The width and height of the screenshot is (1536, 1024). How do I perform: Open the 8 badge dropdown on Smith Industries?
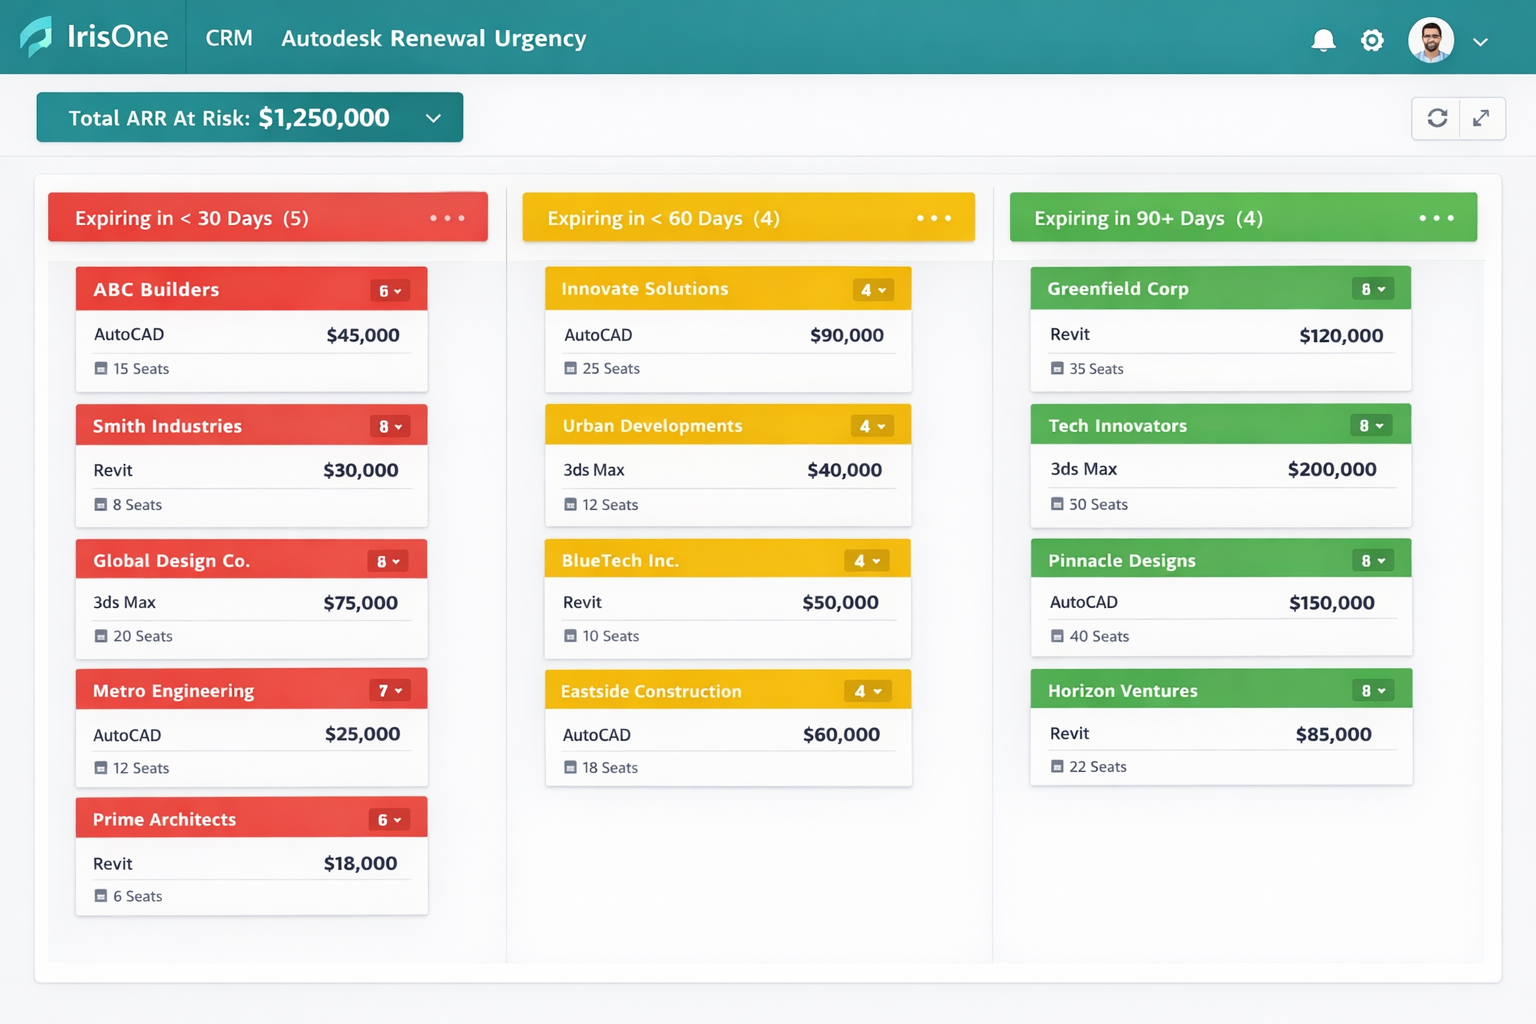click(x=389, y=427)
